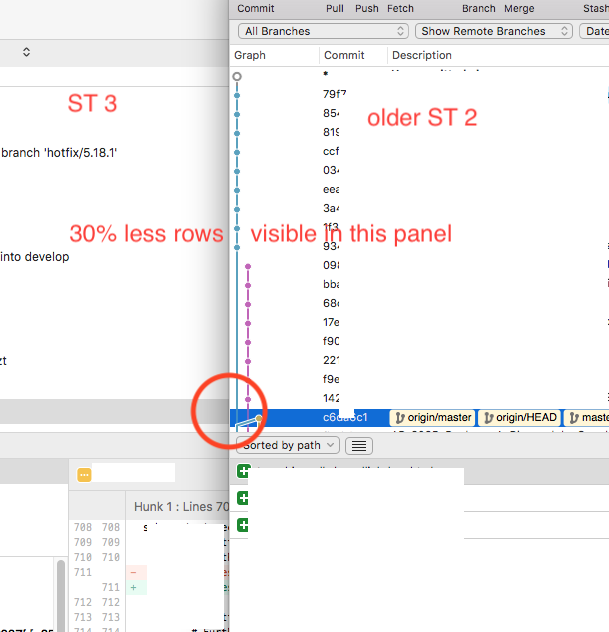Click the list view mode button
The height and width of the screenshot is (632, 609).
(359, 446)
